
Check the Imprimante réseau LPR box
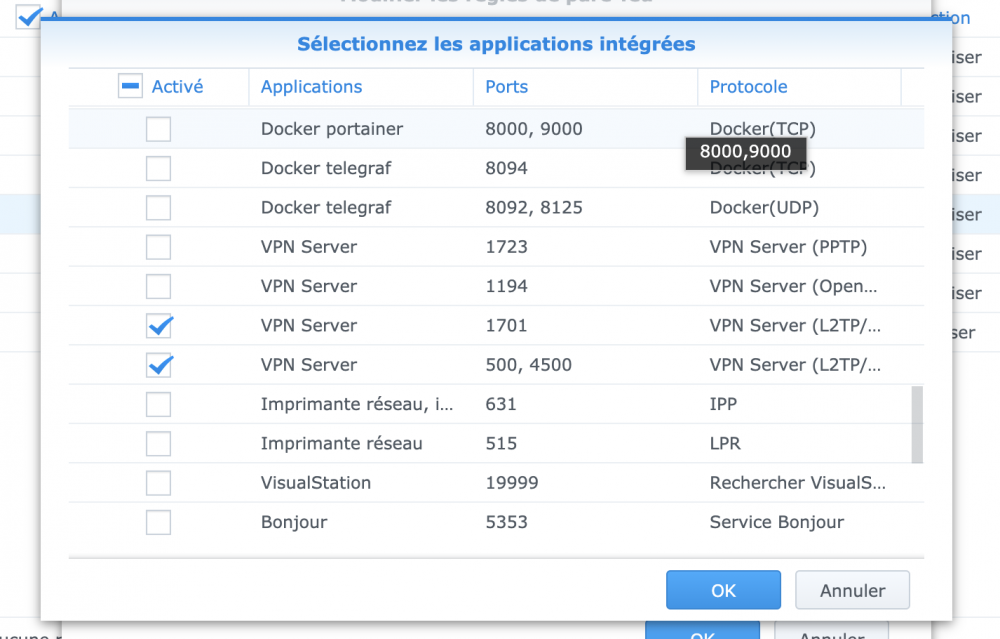tap(158, 443)
